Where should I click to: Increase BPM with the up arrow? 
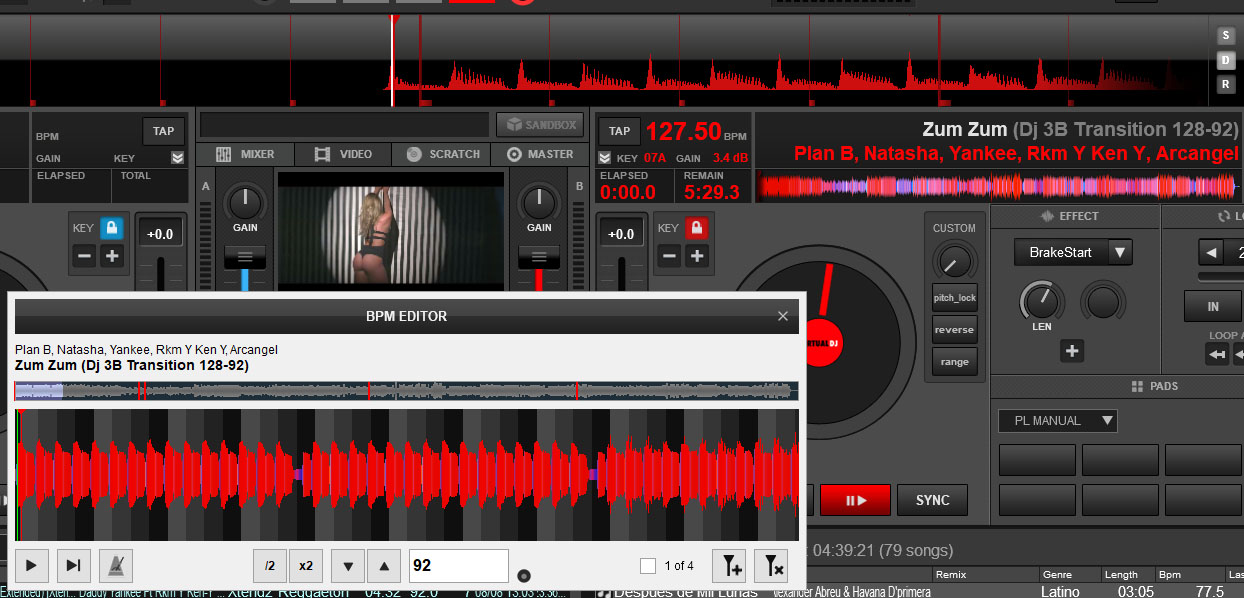(x=385, y=565)
